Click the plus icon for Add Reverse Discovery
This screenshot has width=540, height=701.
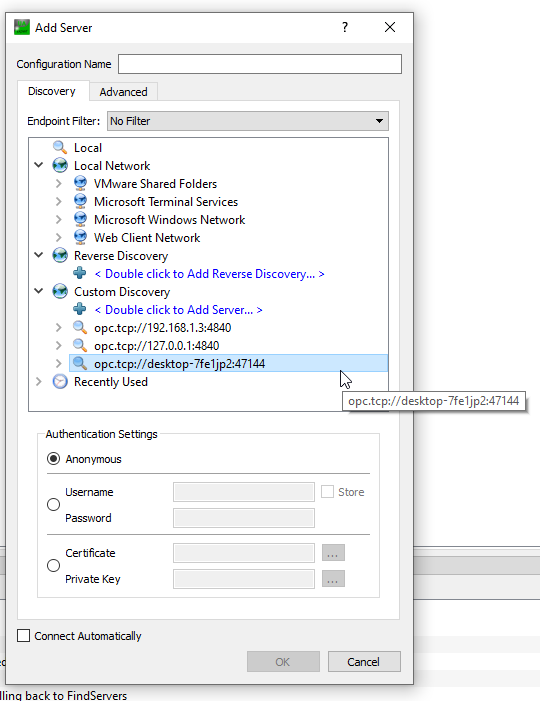[x=80, y=273]
